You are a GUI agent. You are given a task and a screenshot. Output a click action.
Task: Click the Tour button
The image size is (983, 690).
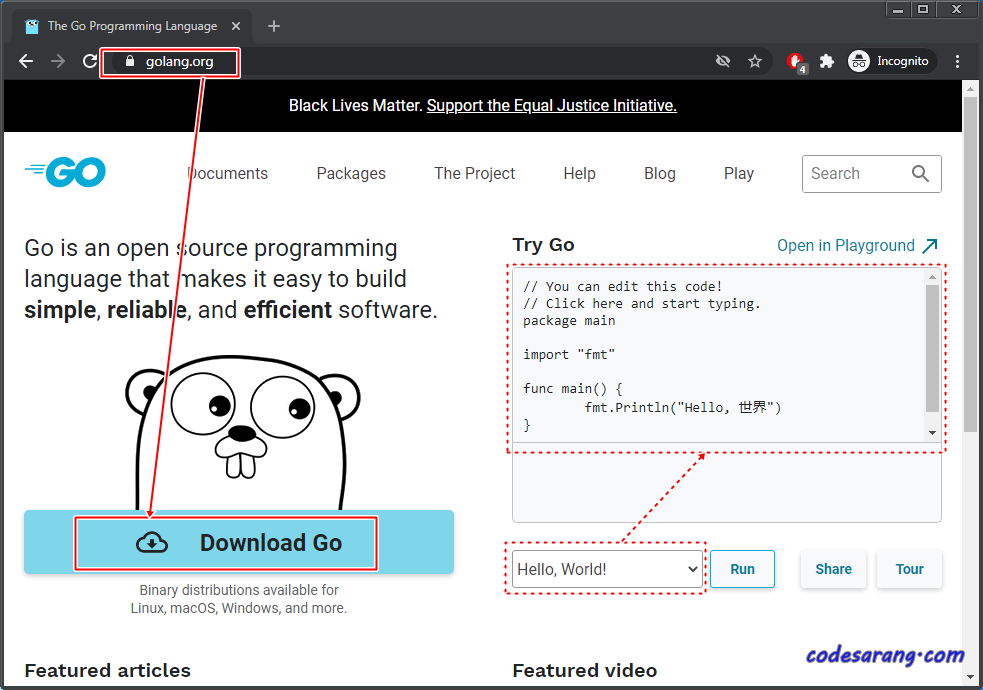coord(909,569)
